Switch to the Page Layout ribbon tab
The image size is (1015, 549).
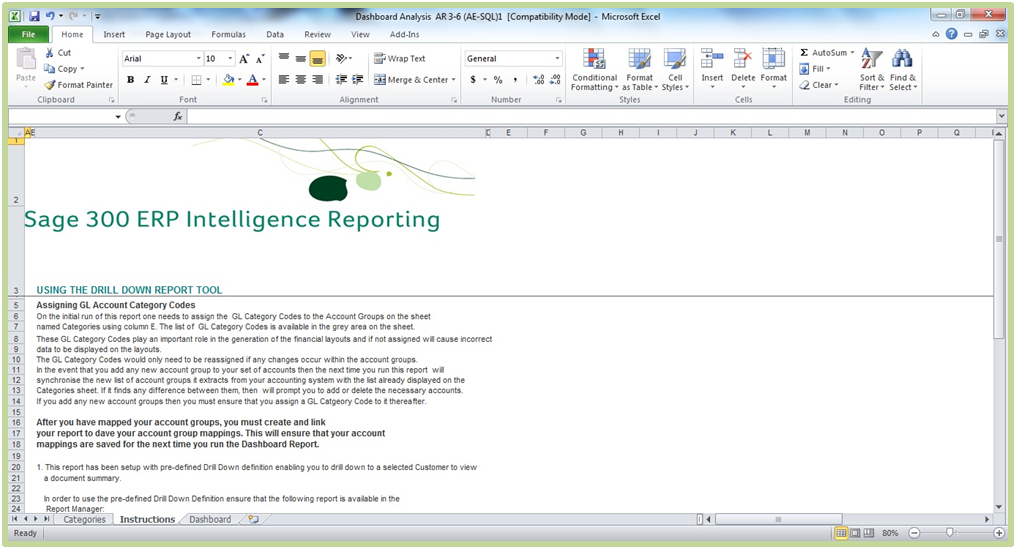[168, 34]
